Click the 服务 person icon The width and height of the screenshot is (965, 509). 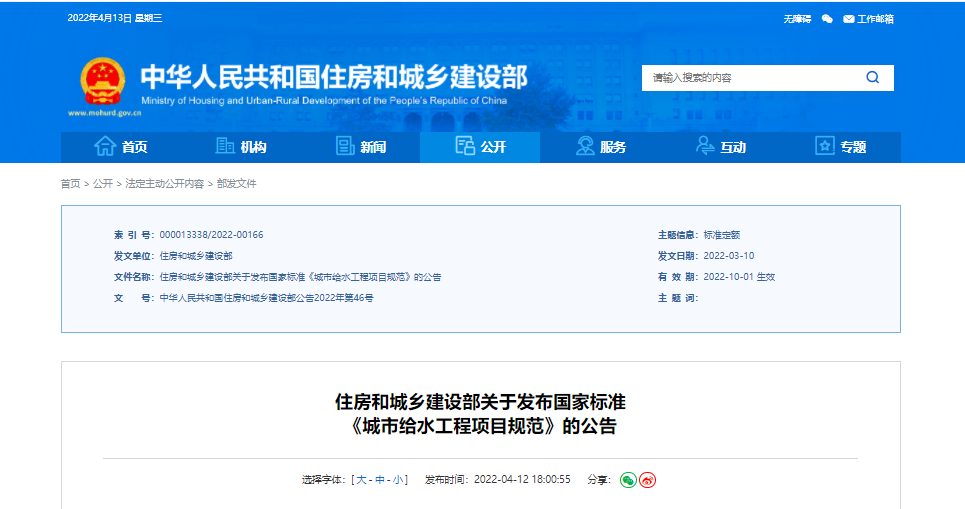pyautogui.click(x=585, y=146)
